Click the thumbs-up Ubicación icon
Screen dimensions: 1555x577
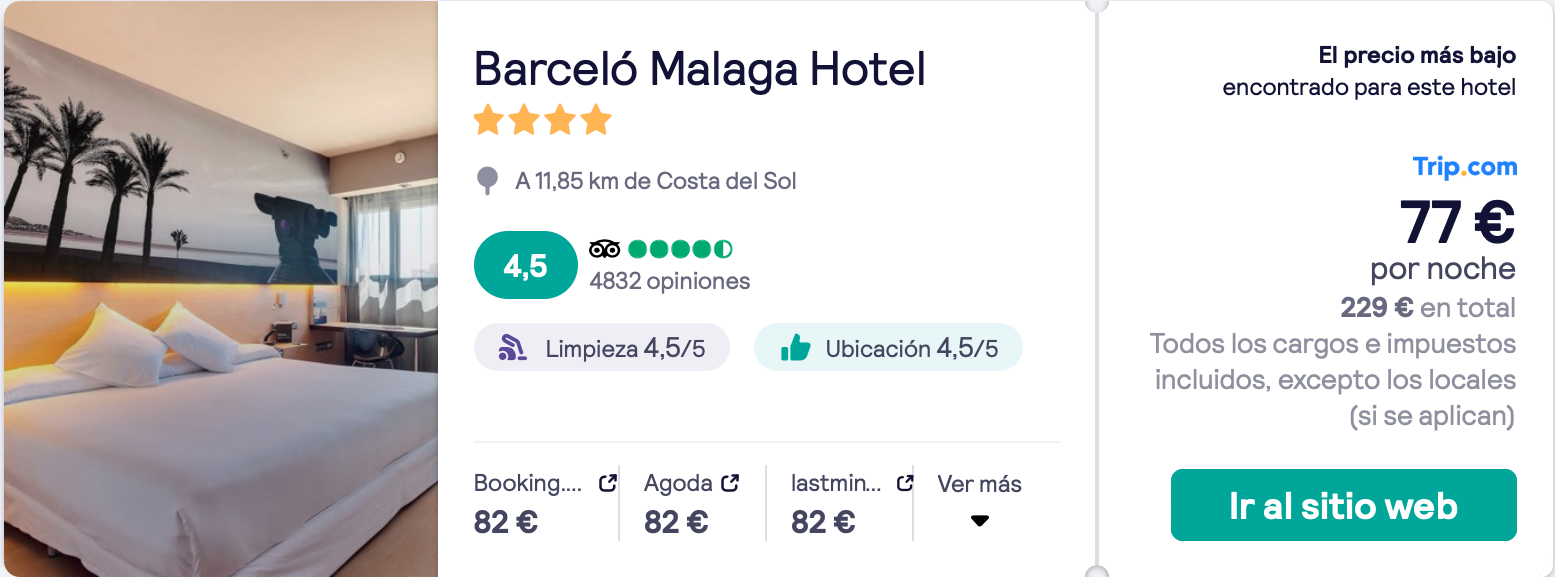coord(795,348)
